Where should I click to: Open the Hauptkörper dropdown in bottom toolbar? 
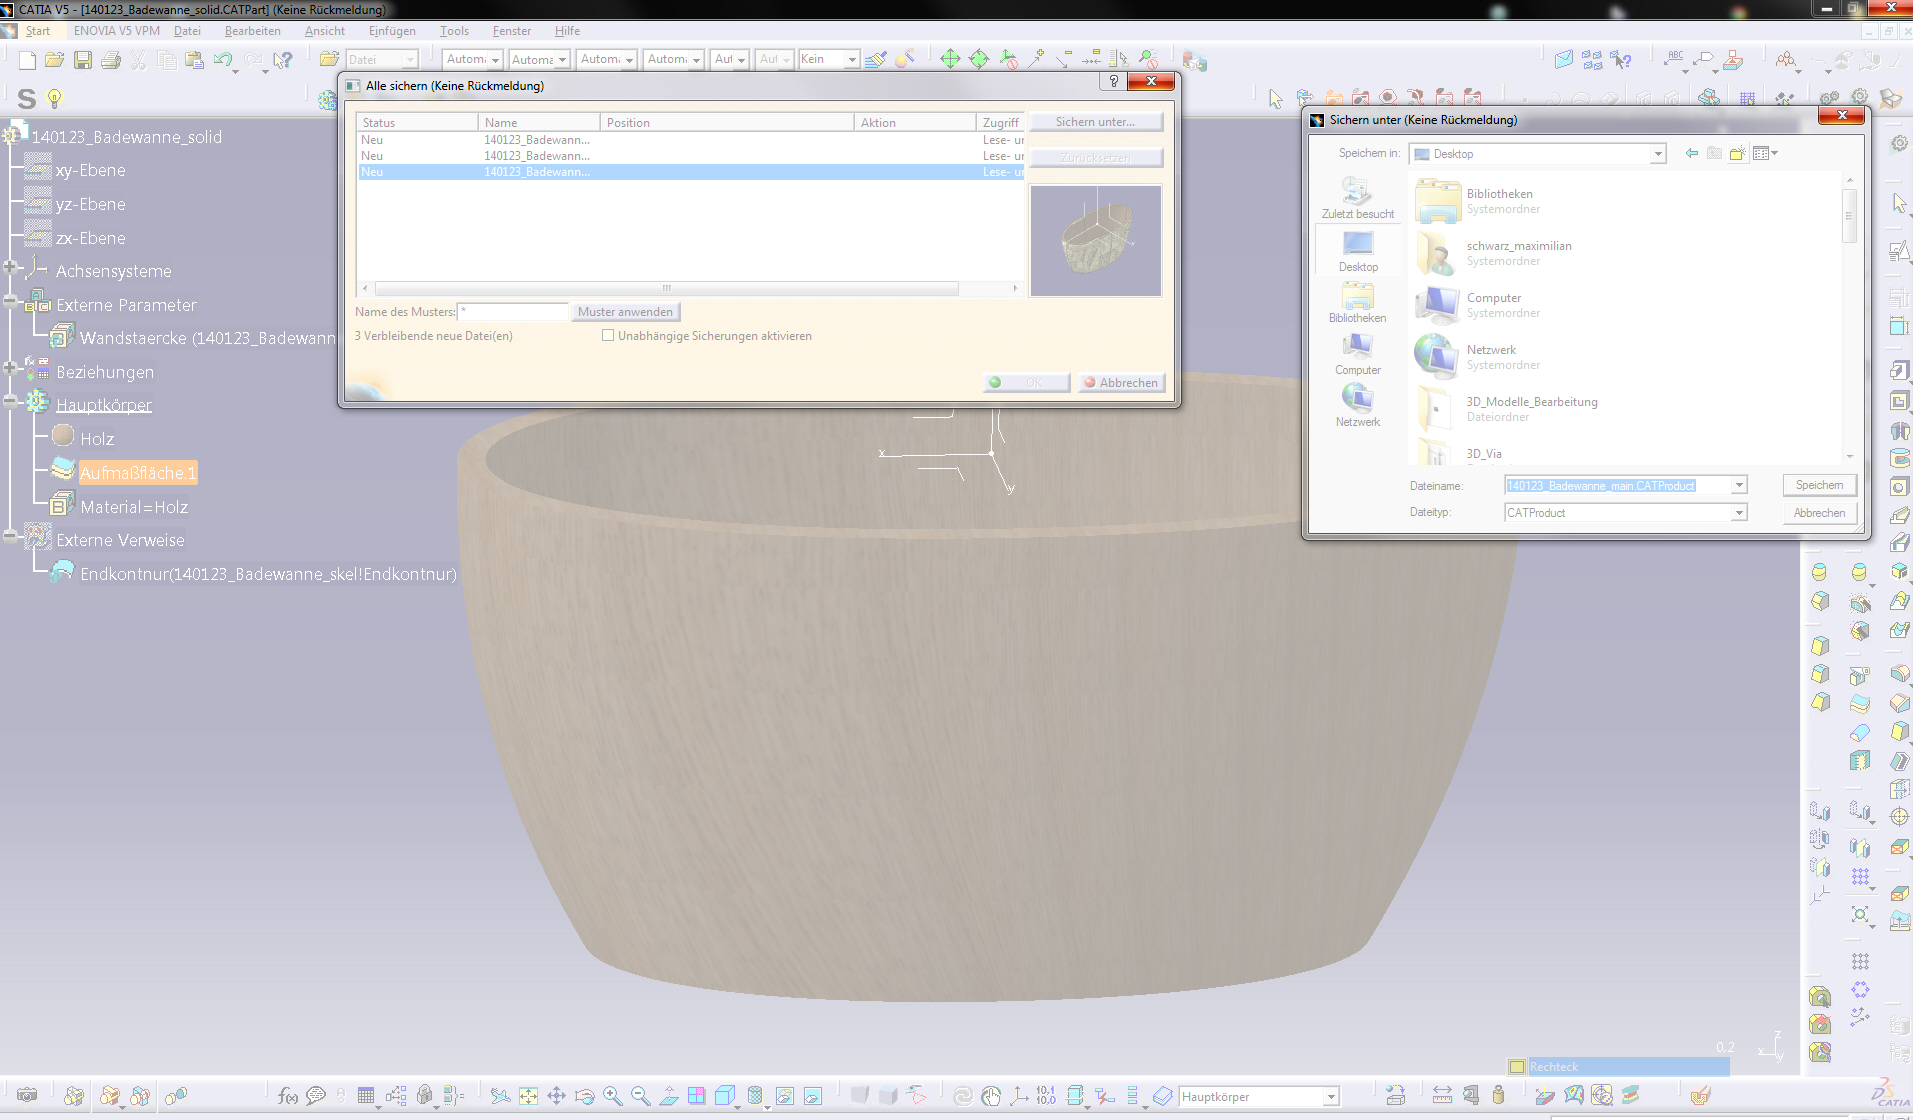point(1331,1097)
